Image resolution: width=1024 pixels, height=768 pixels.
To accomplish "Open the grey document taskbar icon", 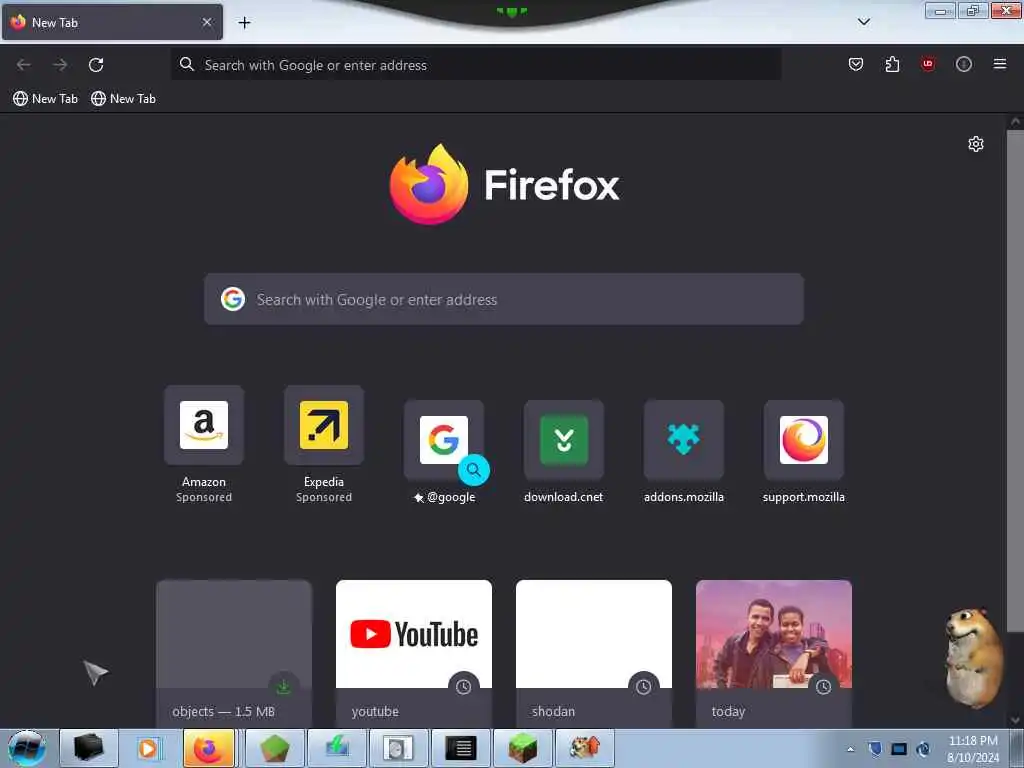I will coord(398,748).
